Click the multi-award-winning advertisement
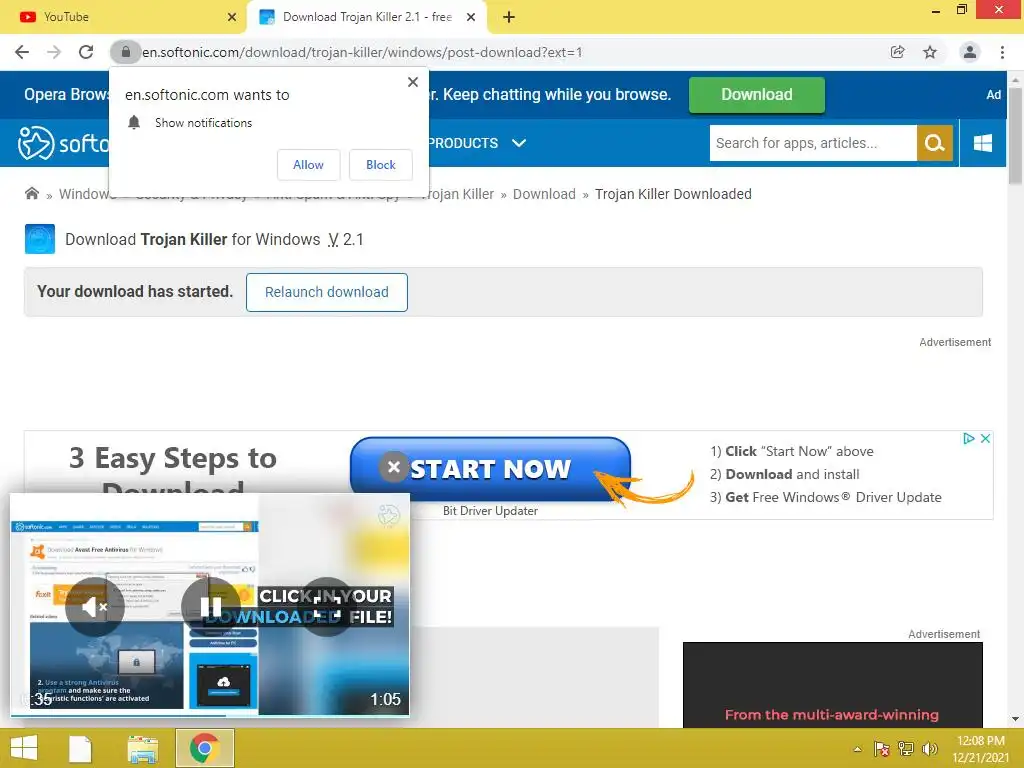This screenshot has height=768, width=1024. tap(833, 684)
